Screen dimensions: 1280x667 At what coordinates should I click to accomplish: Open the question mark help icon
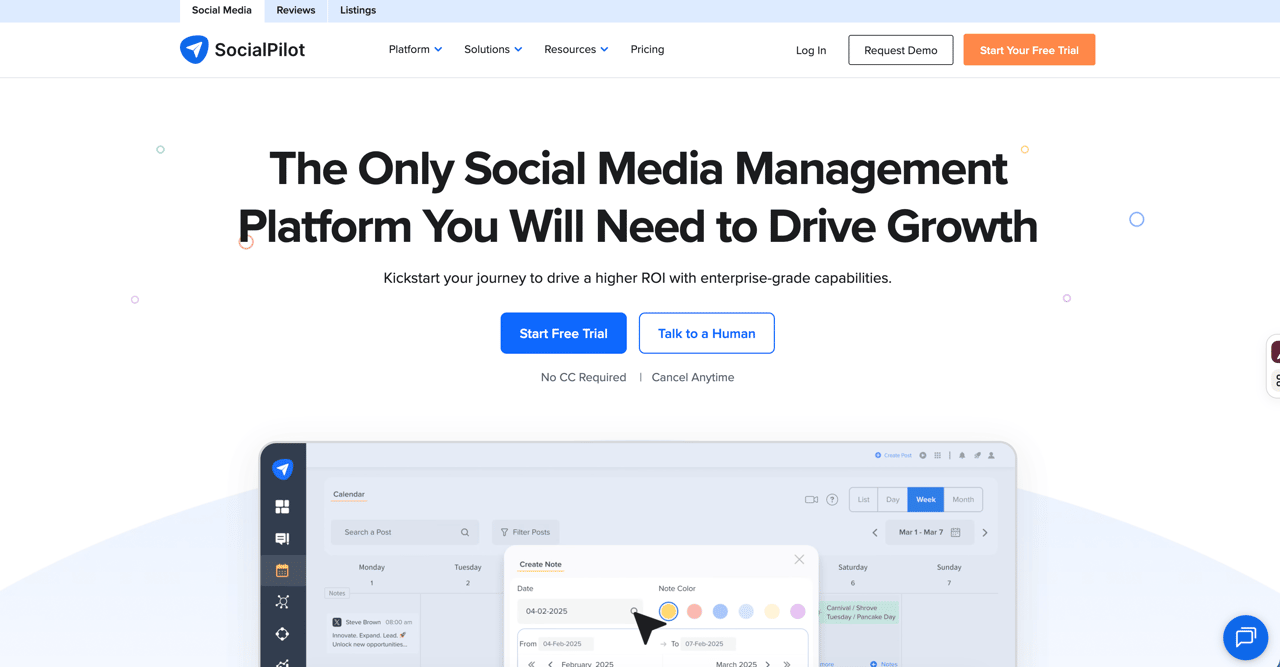(x=832, y=499)
